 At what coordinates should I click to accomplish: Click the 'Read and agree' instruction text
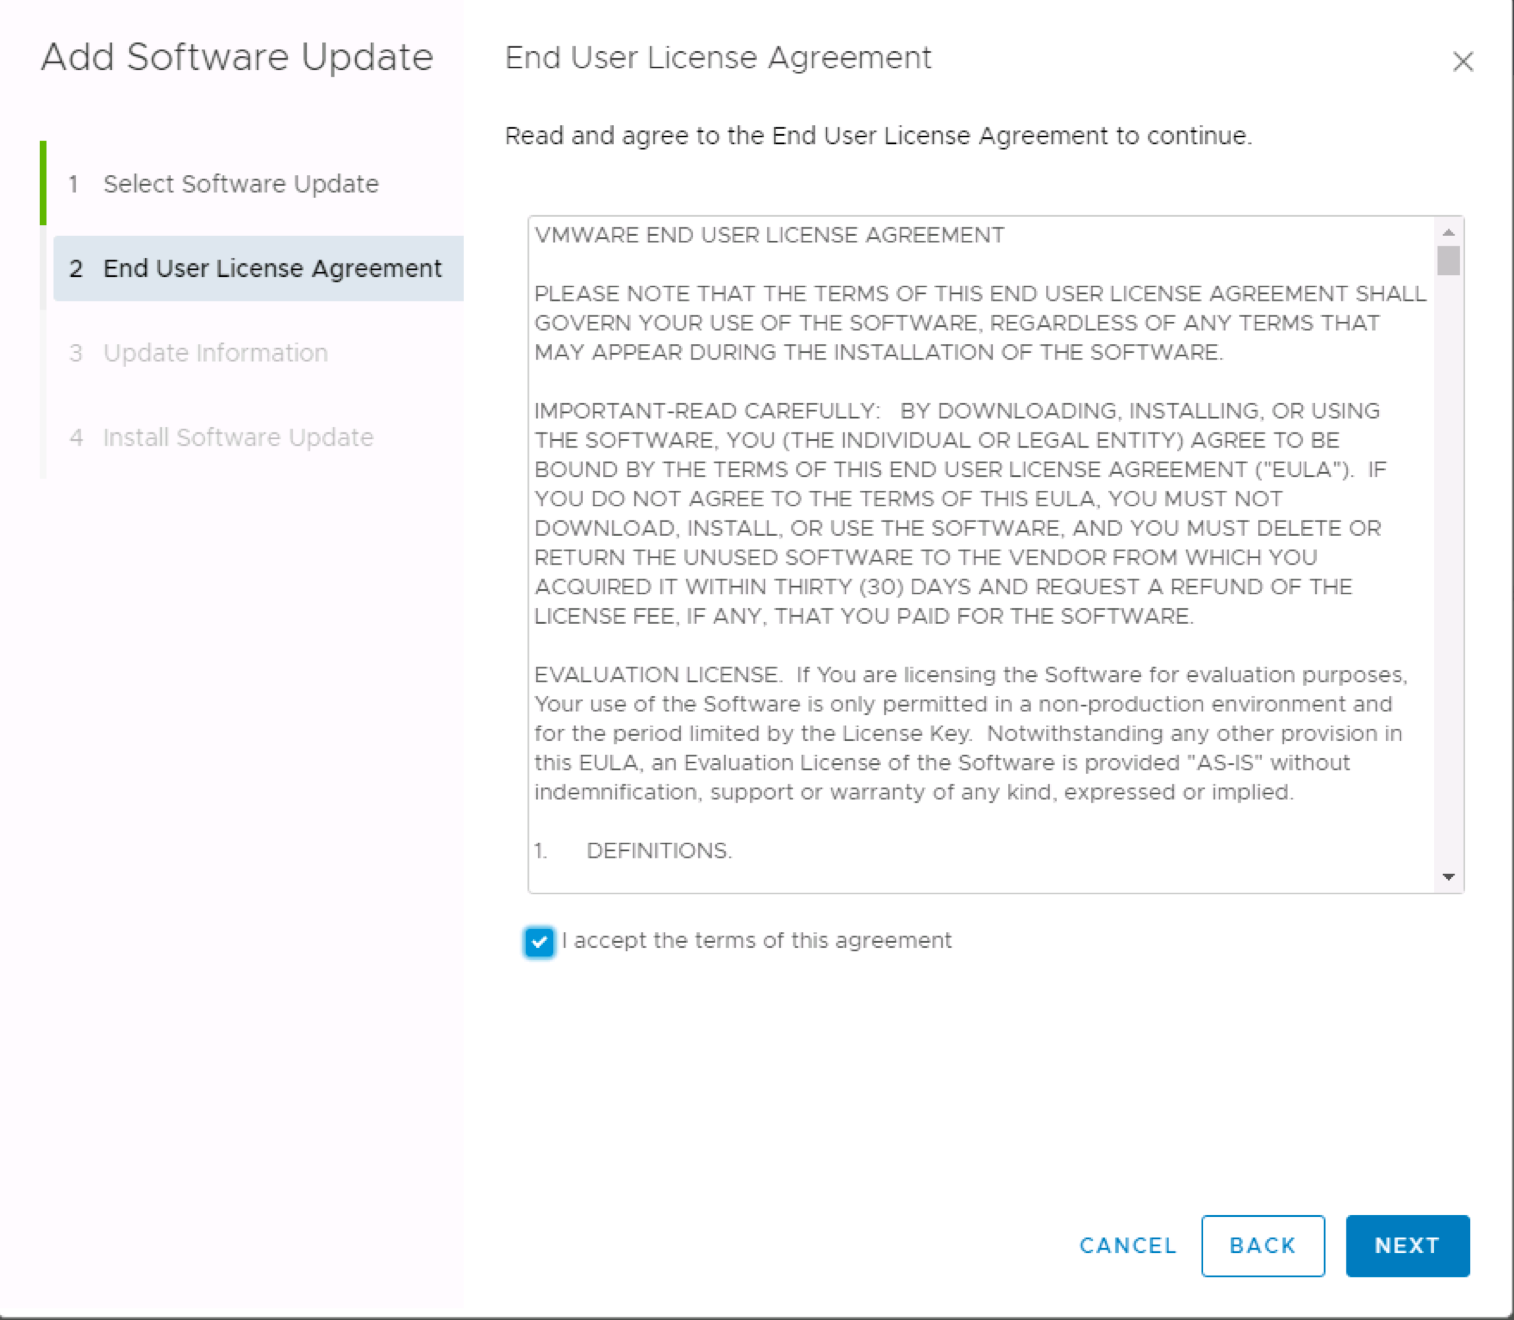click(878, 136)
